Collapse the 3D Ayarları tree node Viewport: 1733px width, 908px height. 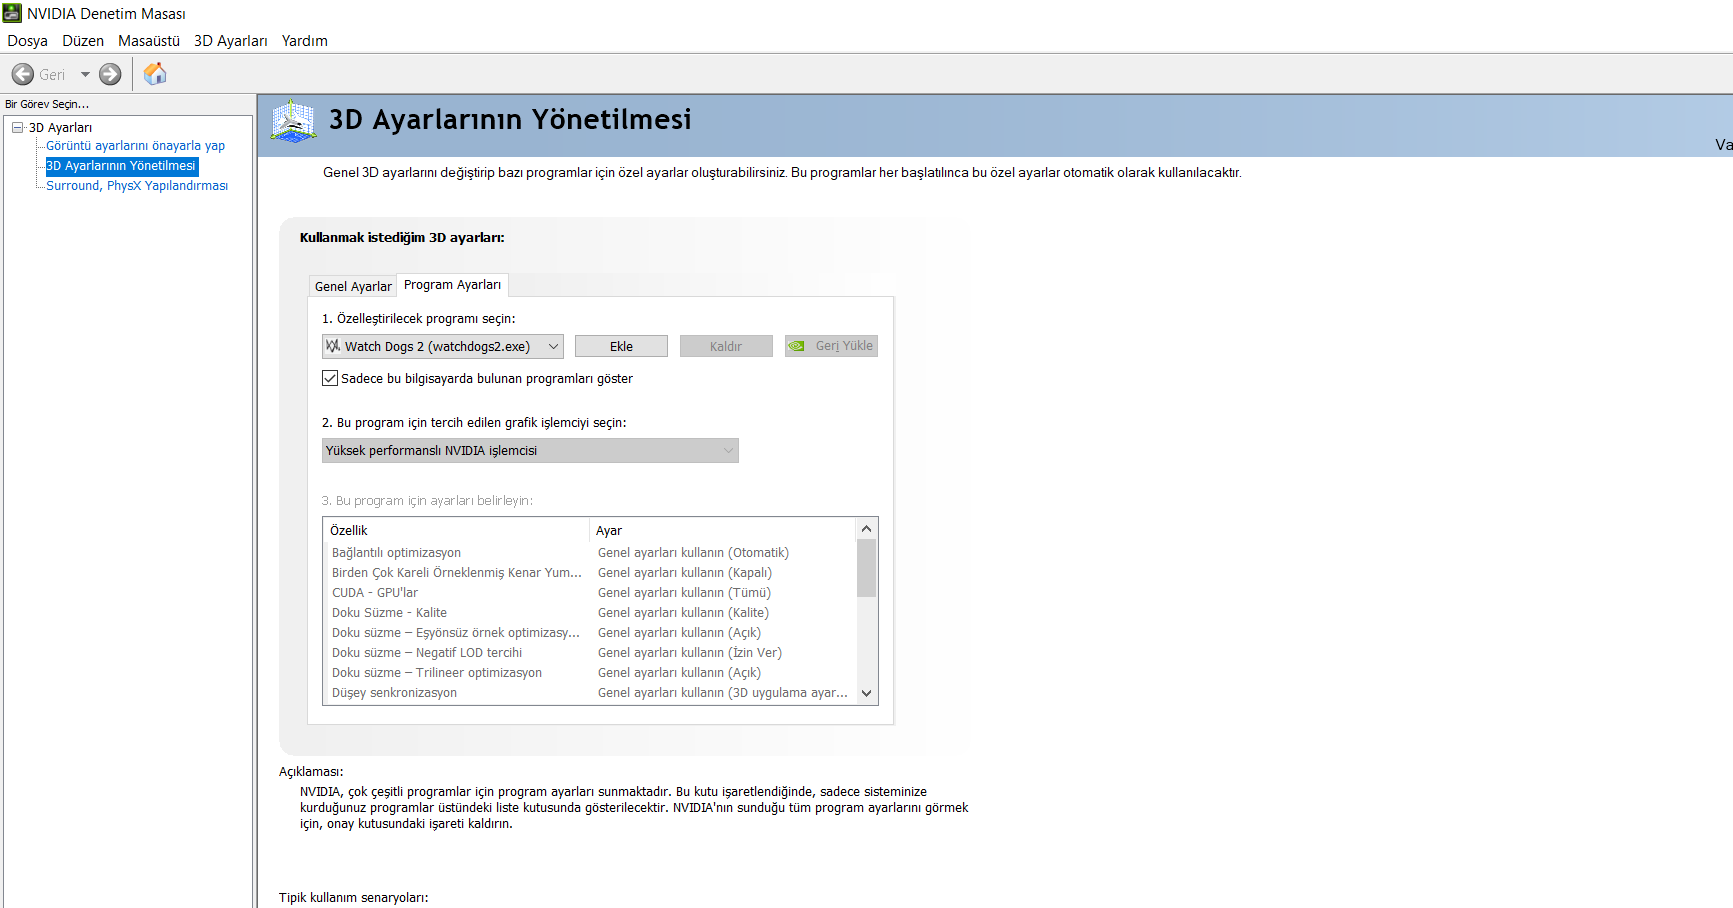[18, 127]
